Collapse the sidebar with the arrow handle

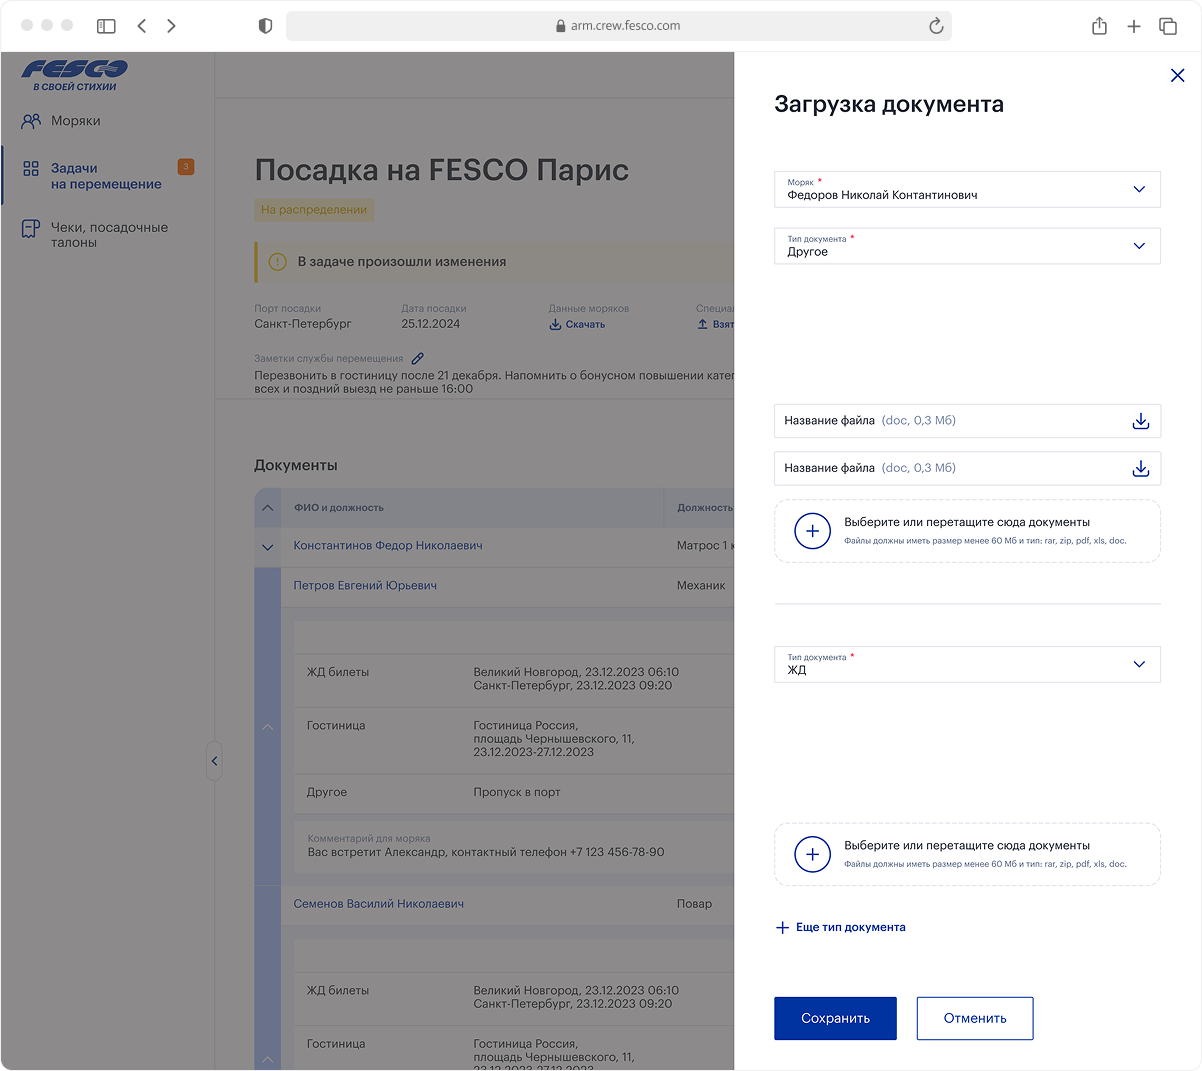214,761
